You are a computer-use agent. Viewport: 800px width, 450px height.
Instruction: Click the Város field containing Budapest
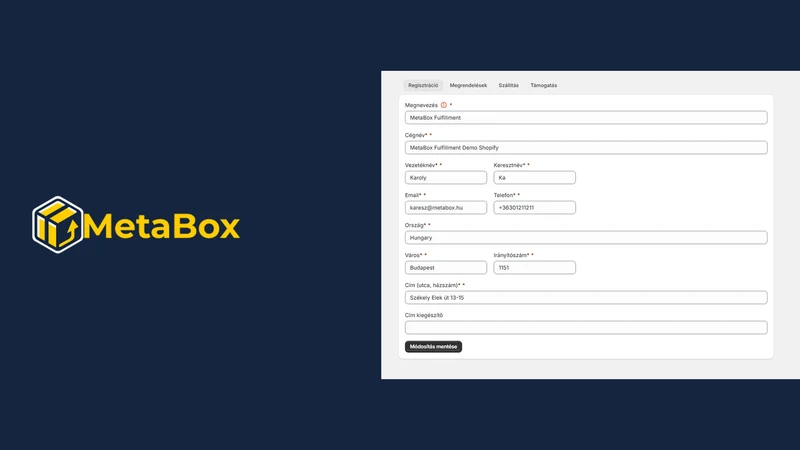click(x=445, y=267)
